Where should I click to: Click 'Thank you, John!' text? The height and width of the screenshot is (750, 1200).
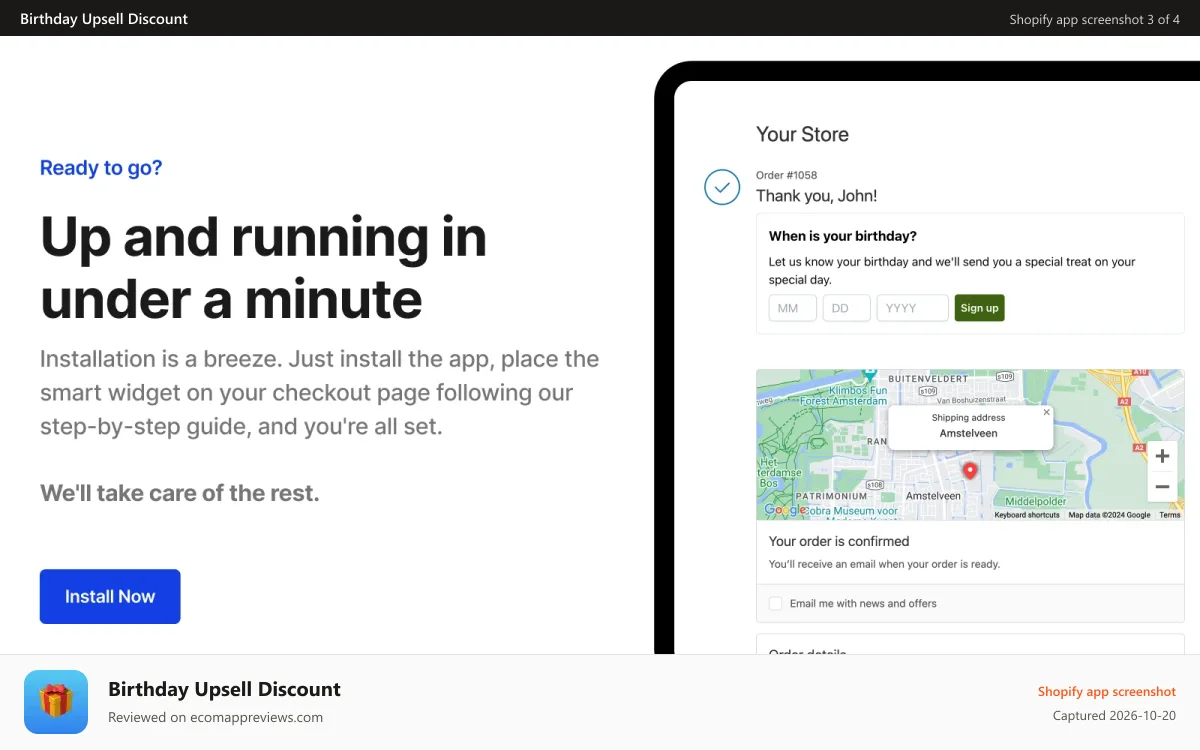pyautogui.click(x=816, y=196)
